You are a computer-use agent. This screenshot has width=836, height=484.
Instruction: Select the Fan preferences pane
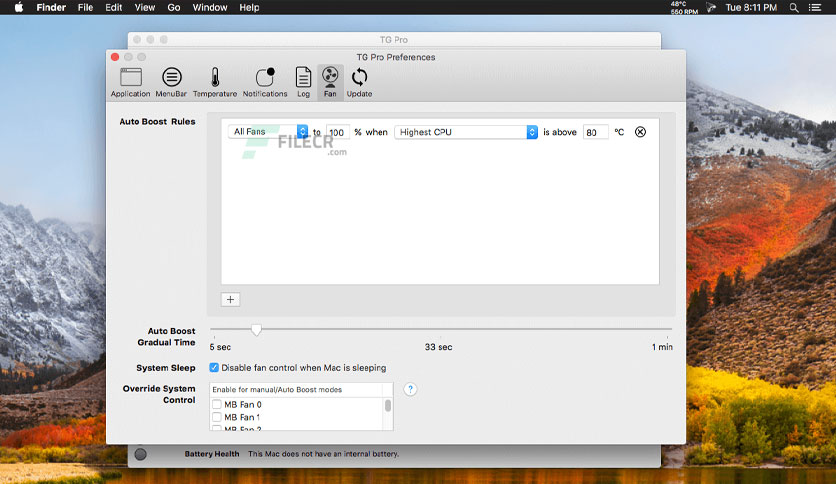click(330, 83)
